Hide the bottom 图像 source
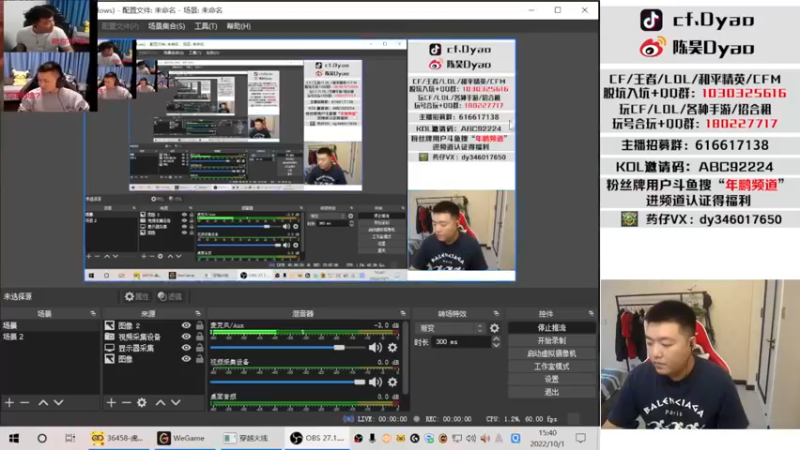800x450 pixels. pyautogui.click(x=186, y=359)
